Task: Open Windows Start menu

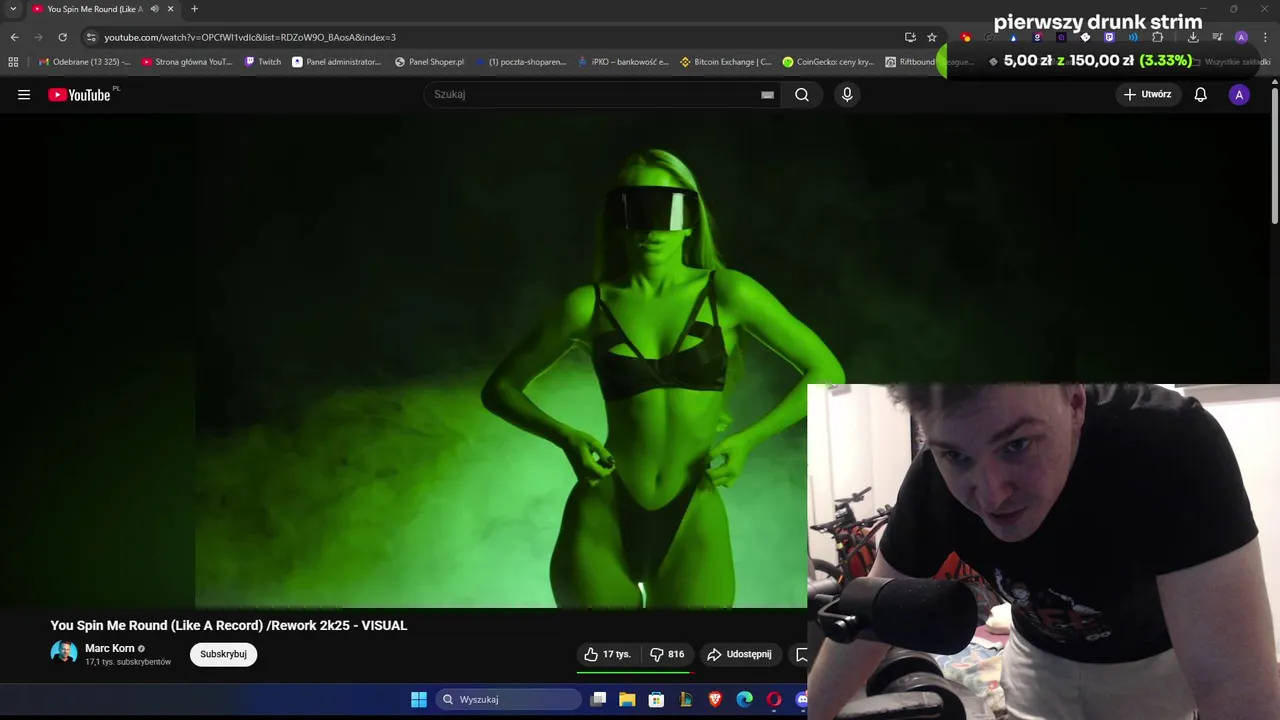Action: pyautogui.click(x=419, y=699)
